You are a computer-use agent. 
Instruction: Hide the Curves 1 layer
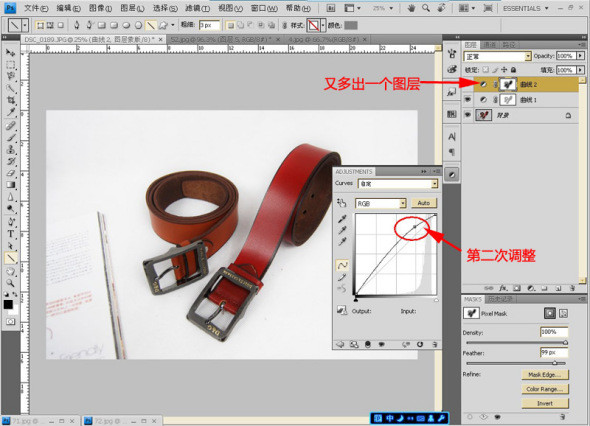[x=468, y=100]
